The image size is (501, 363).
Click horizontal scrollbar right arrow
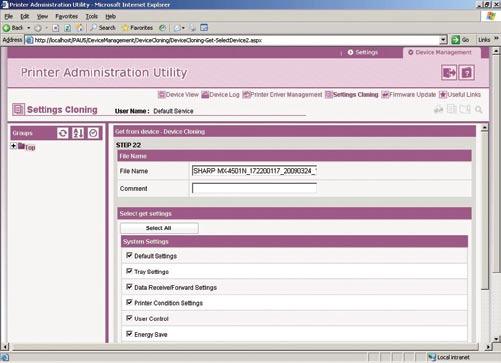(x=488, y=347)
